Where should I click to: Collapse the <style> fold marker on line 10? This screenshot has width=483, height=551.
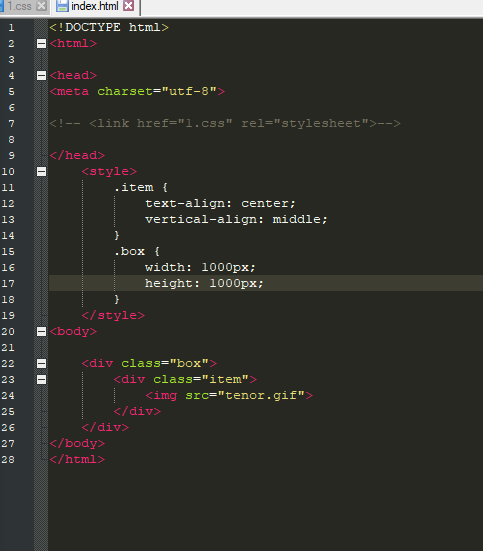(x=41, y=171)
